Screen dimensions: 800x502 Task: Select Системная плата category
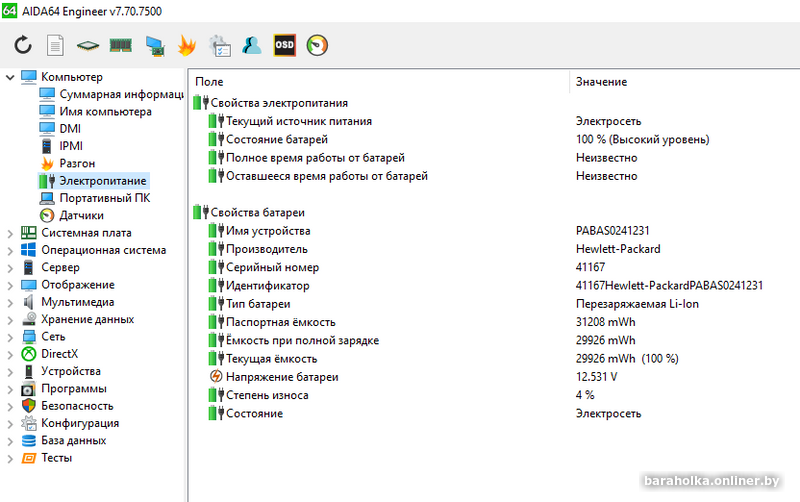point(86,233)
